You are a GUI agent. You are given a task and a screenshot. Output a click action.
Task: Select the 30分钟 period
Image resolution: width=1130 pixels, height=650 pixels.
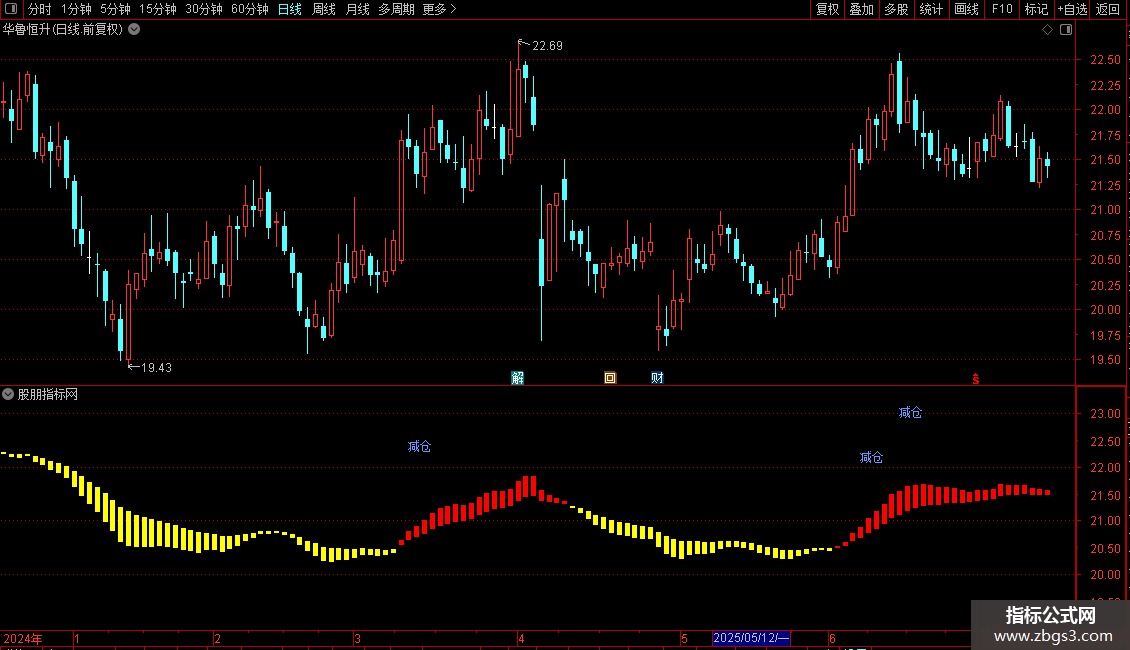pyautogui.click(x=204, y=9)
